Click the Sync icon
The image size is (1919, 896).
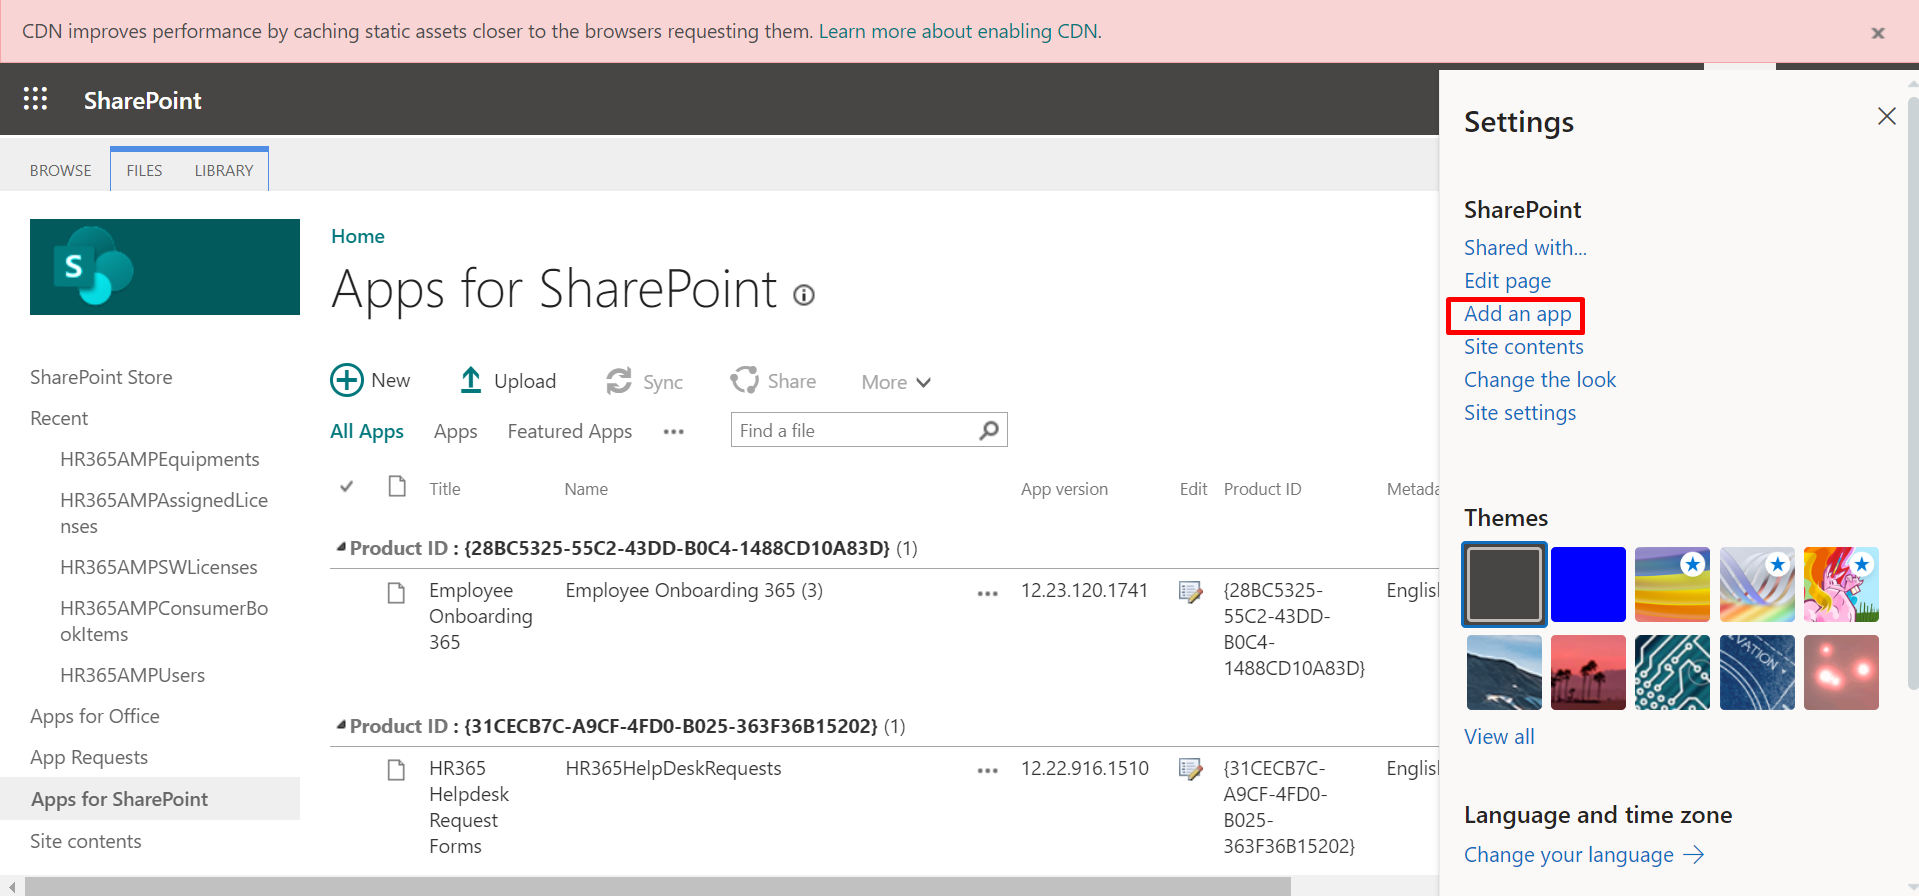tap(619, 381)
